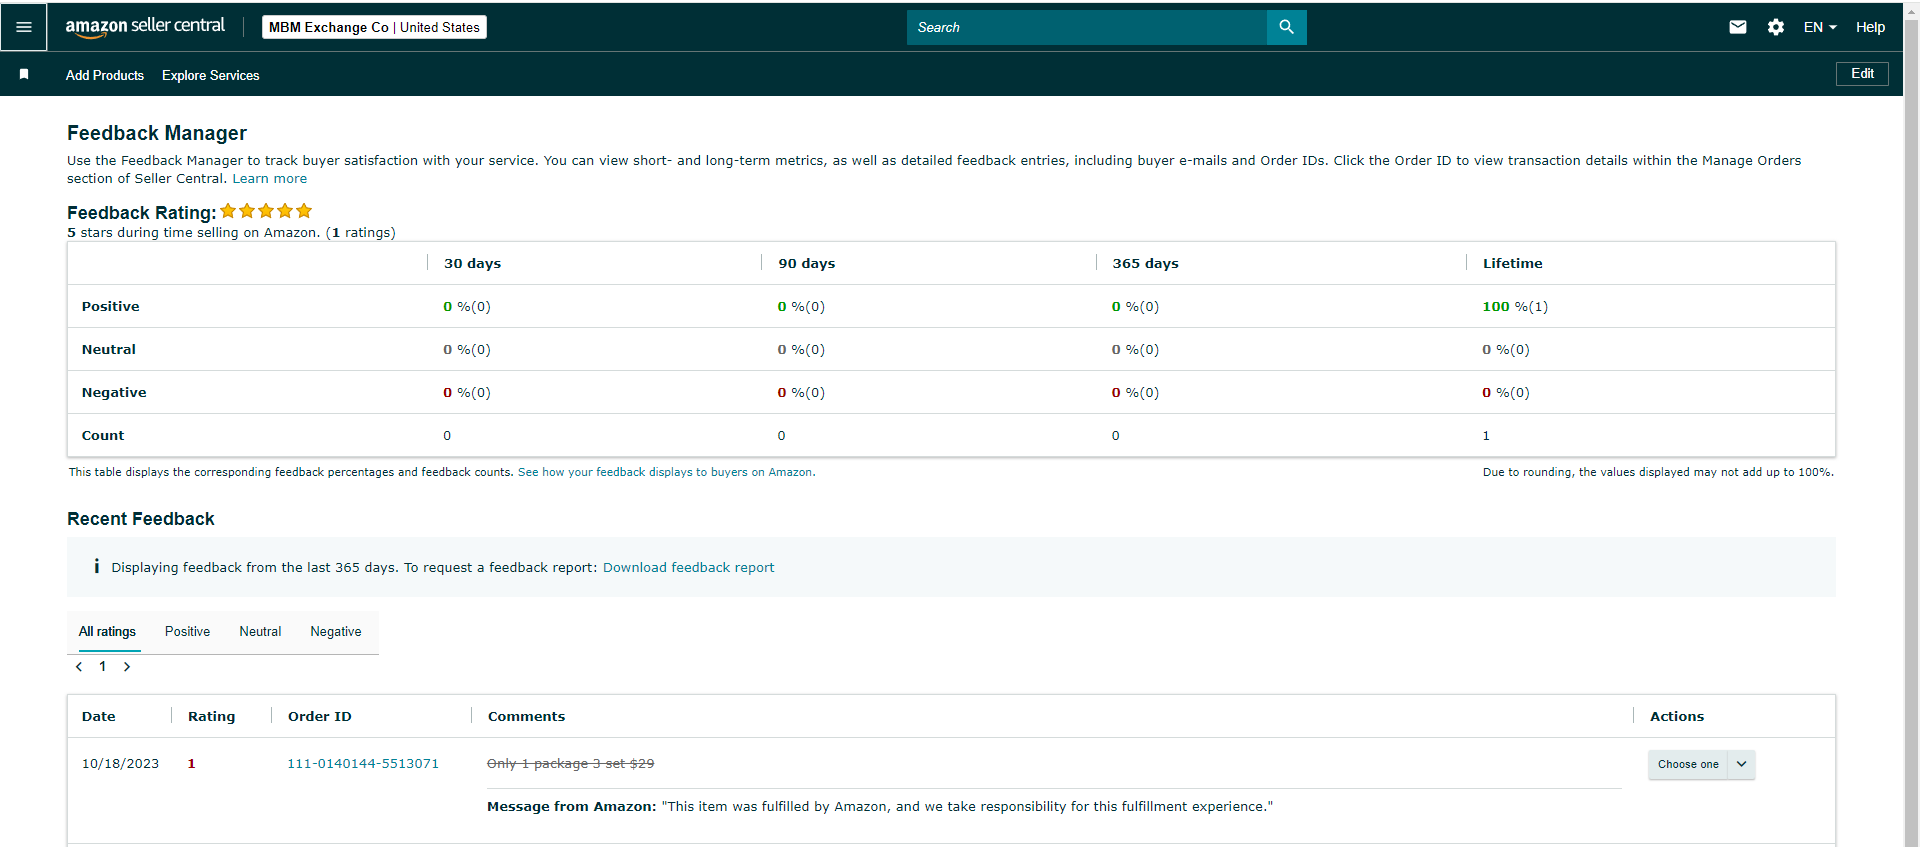Click the Count row label
Viewport: 1920px width, 847px height.
click(x=103, y=435)
